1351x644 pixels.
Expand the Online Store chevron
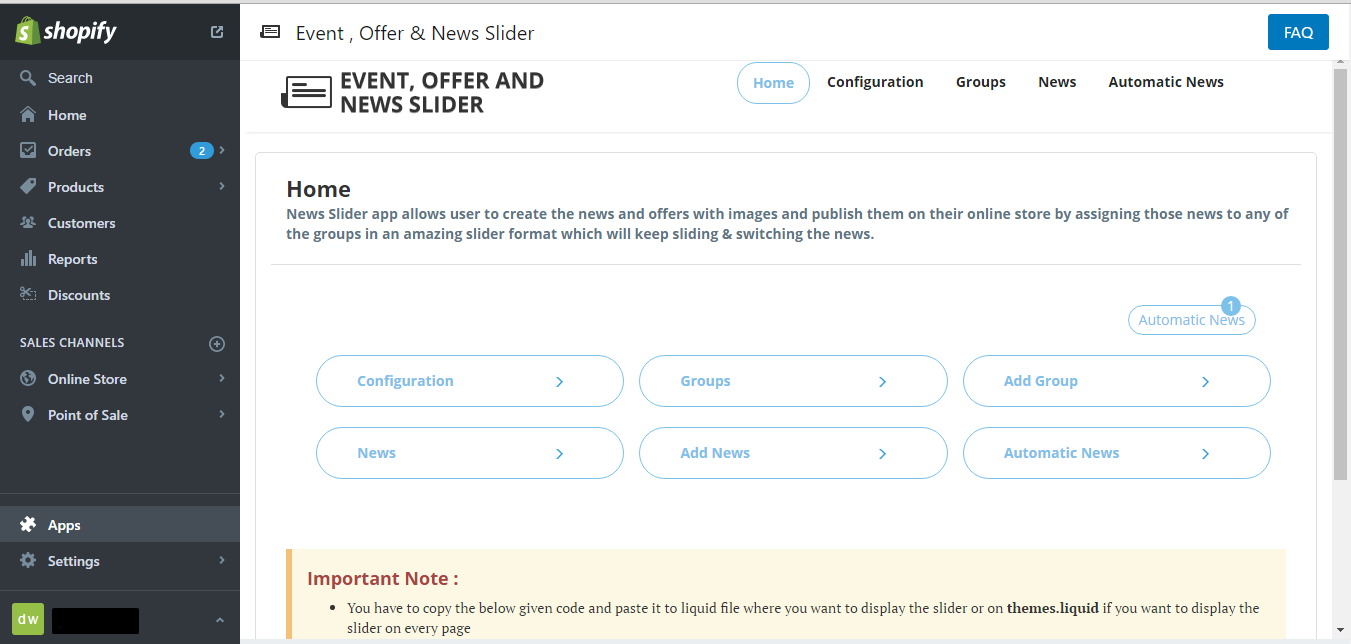click(222, 379)
